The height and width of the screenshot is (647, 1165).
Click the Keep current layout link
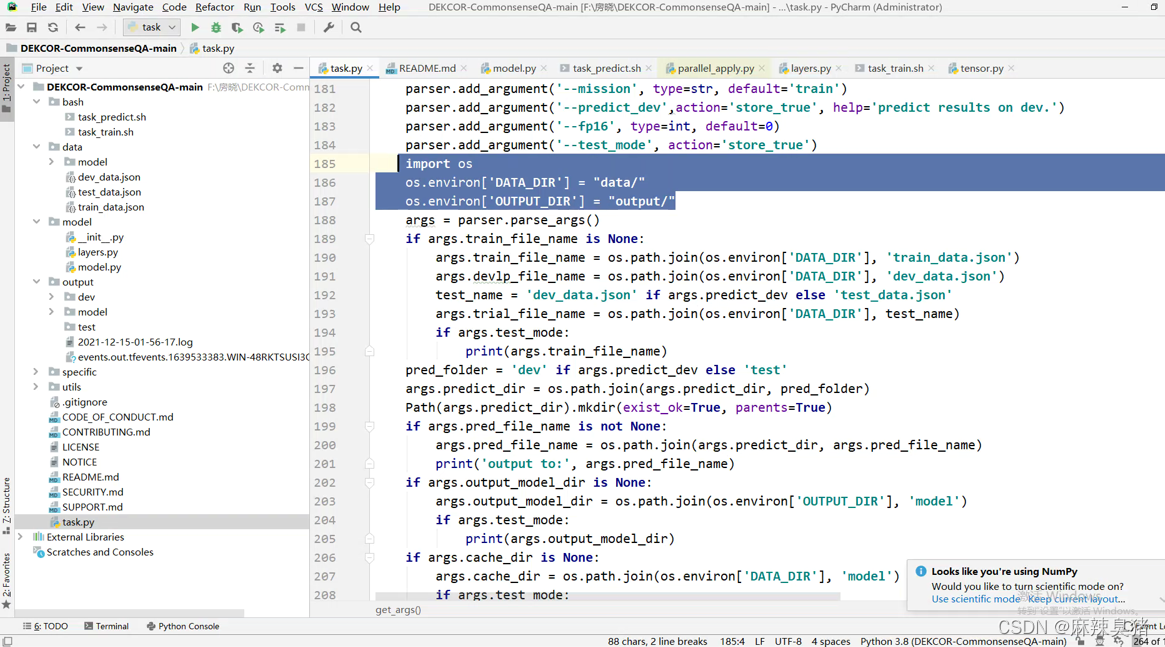pos(1076,599)
